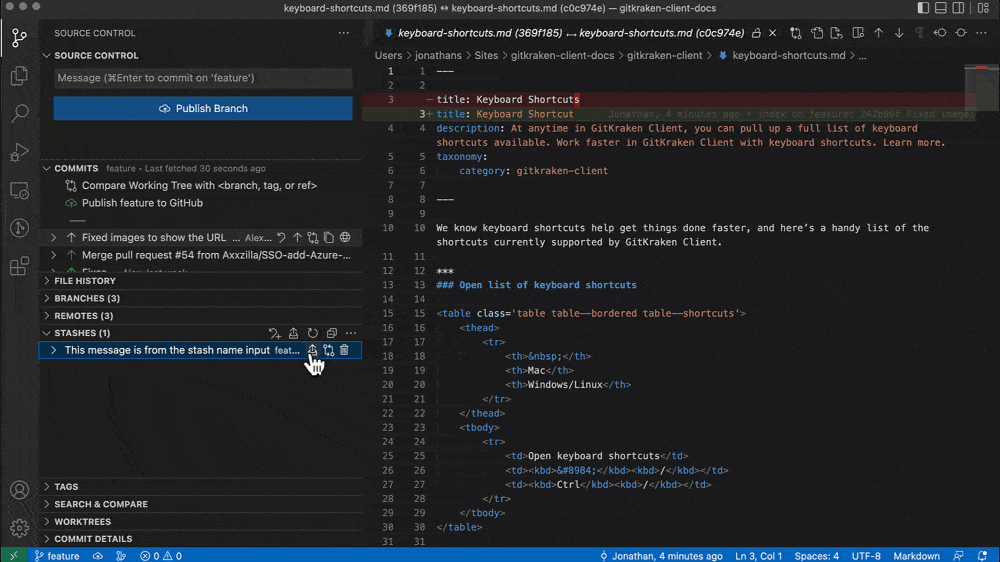The height and width of the screenshot is (562, 1000).
Task: Click Markdown language mode in status bar
Action: 915,556
